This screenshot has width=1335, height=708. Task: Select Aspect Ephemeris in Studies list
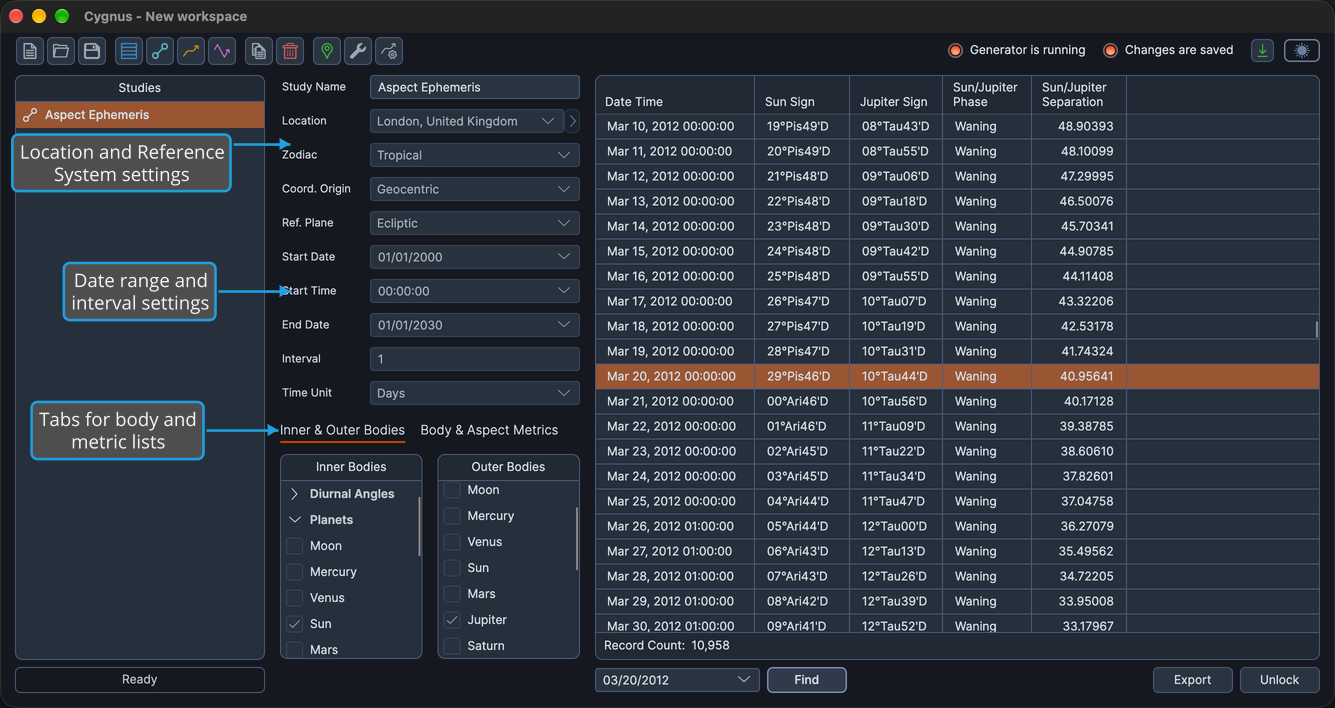pyautogui.click(x=140, y=115)
